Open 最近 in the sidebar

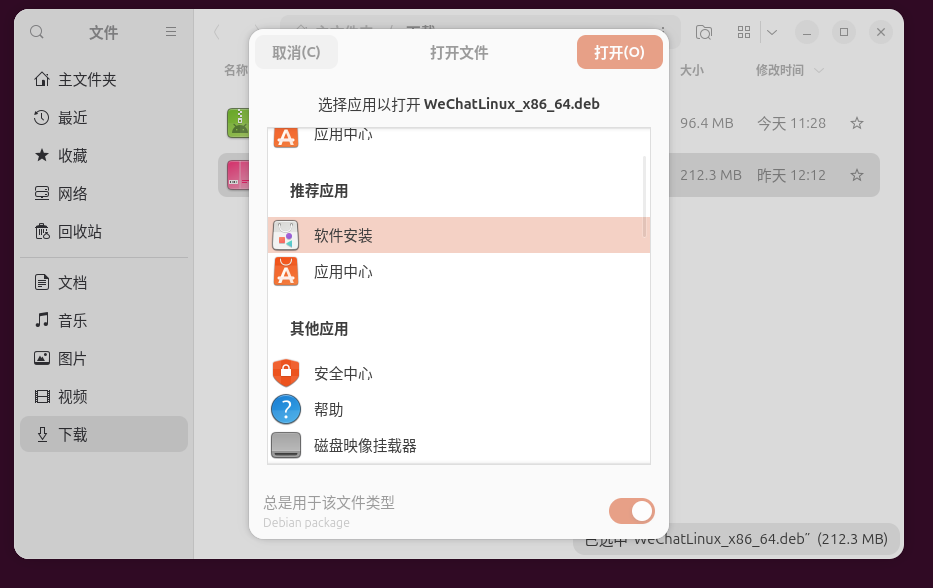(x=104, y=118)
